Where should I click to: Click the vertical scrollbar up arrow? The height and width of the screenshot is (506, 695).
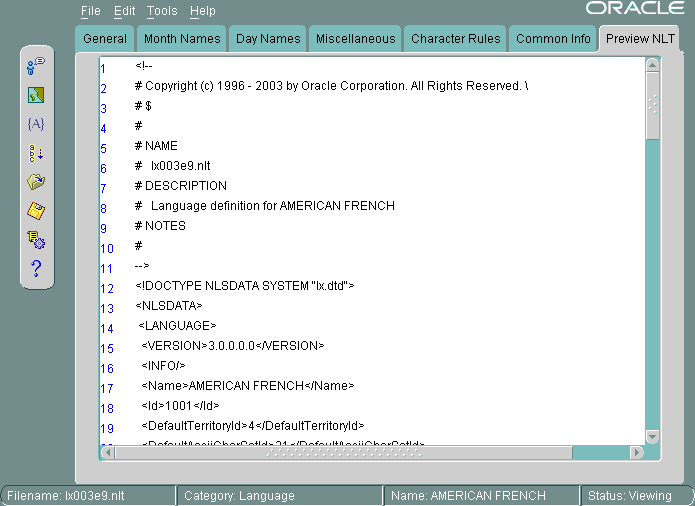pos(652,65)
